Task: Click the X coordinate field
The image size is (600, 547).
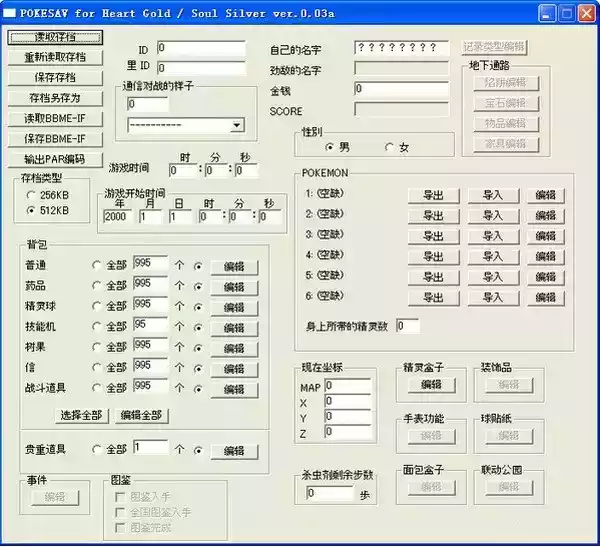Action: 348,402
